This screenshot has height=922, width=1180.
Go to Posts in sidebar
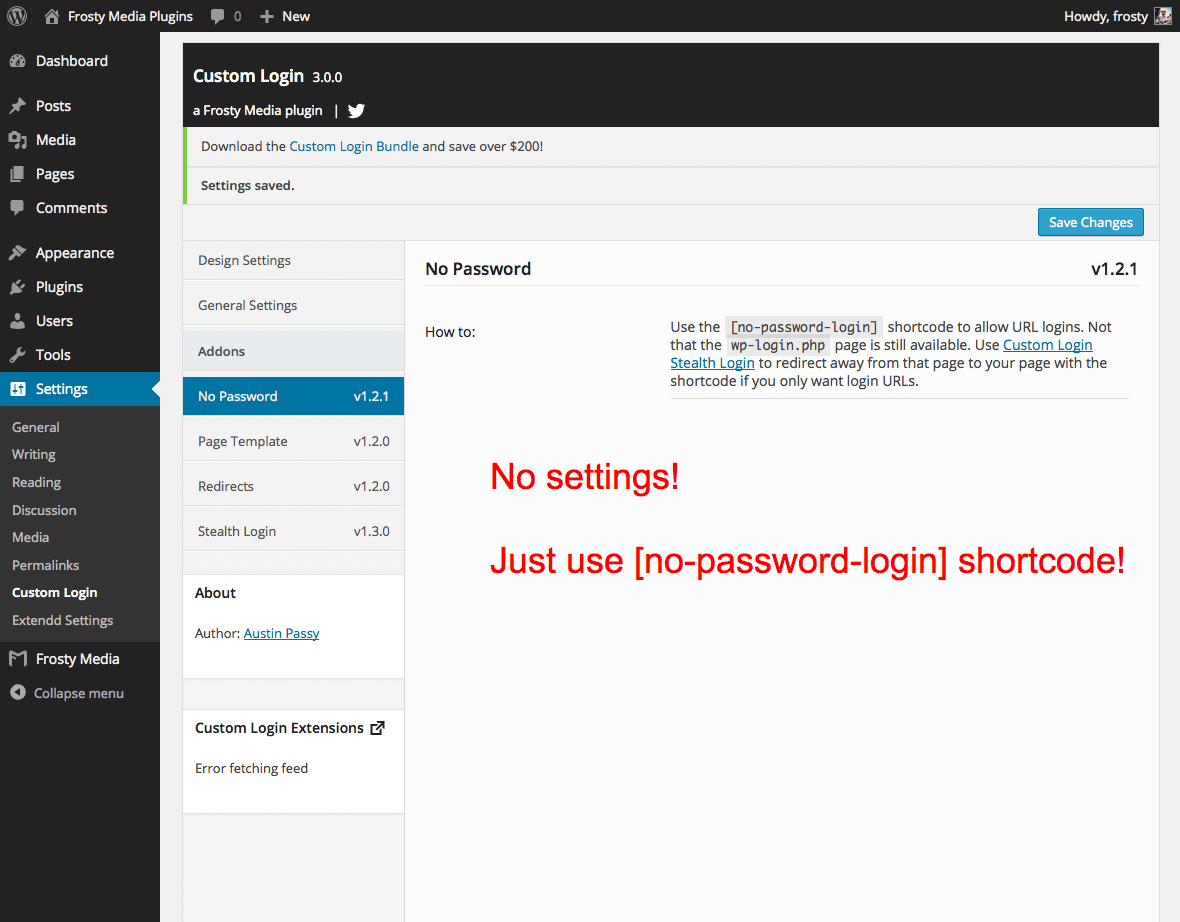click(x=80, y=106)
